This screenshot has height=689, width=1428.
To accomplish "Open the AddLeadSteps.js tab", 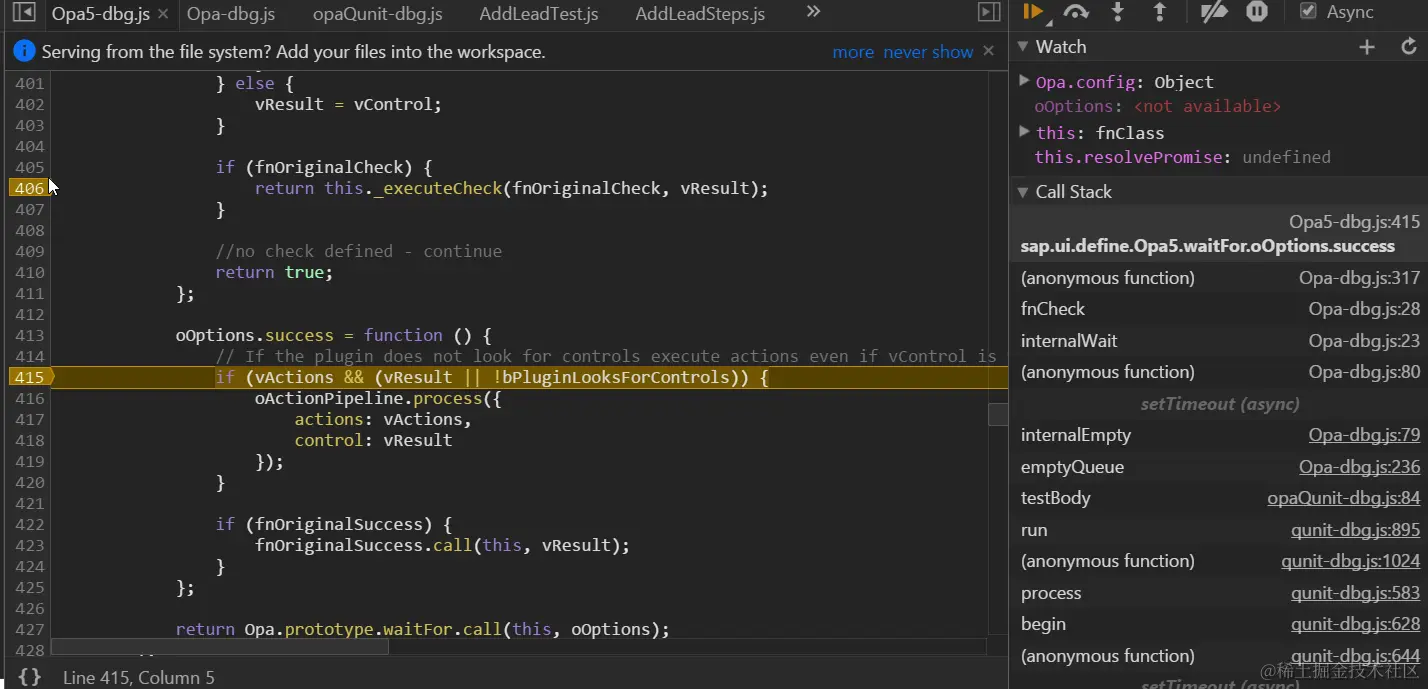I will coord(700,14).
